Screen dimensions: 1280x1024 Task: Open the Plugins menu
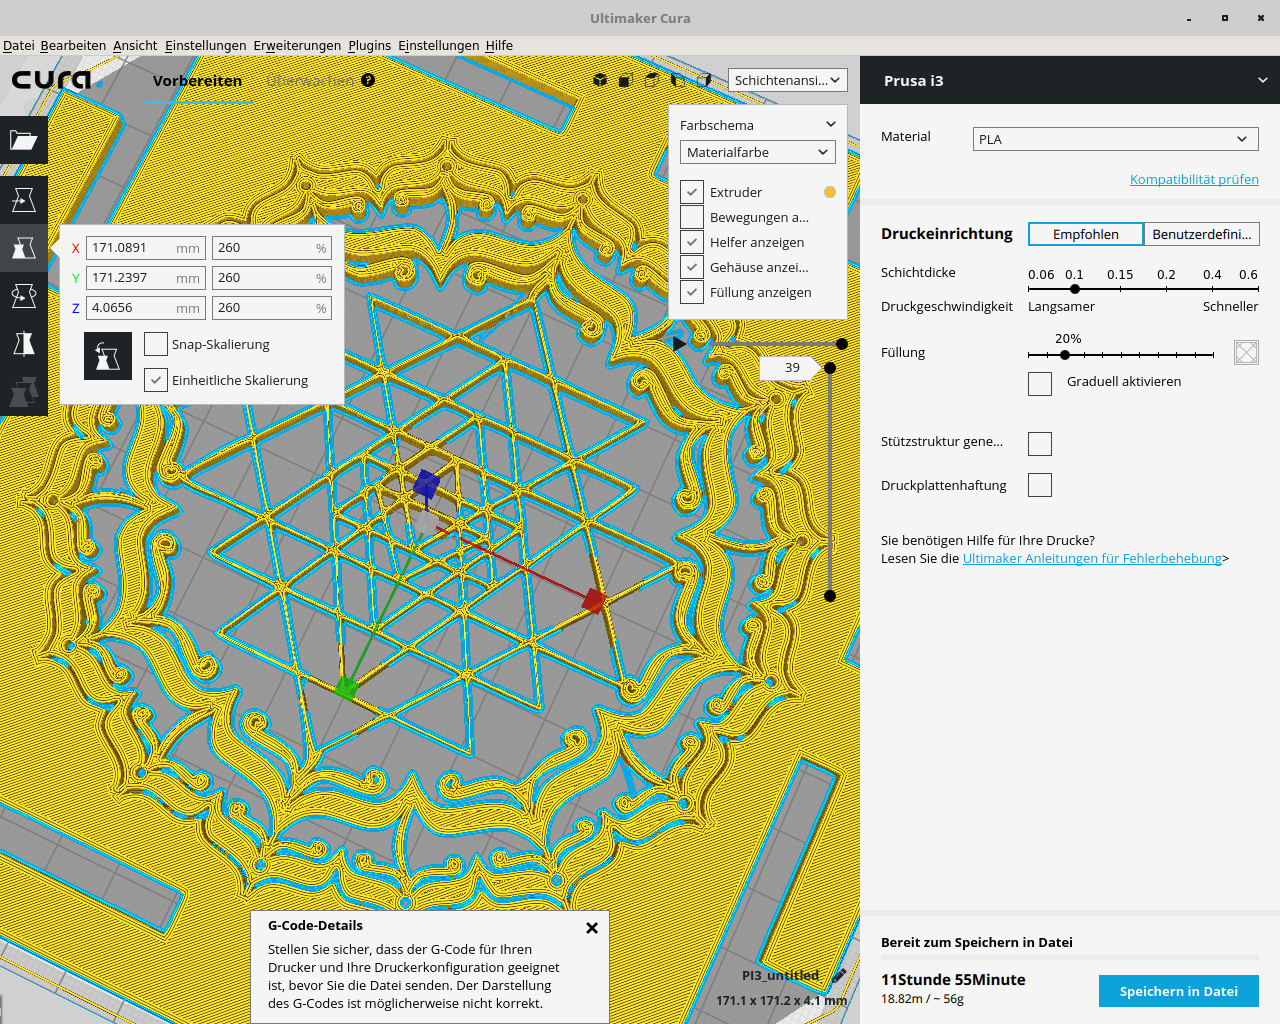tap(370, 45)
